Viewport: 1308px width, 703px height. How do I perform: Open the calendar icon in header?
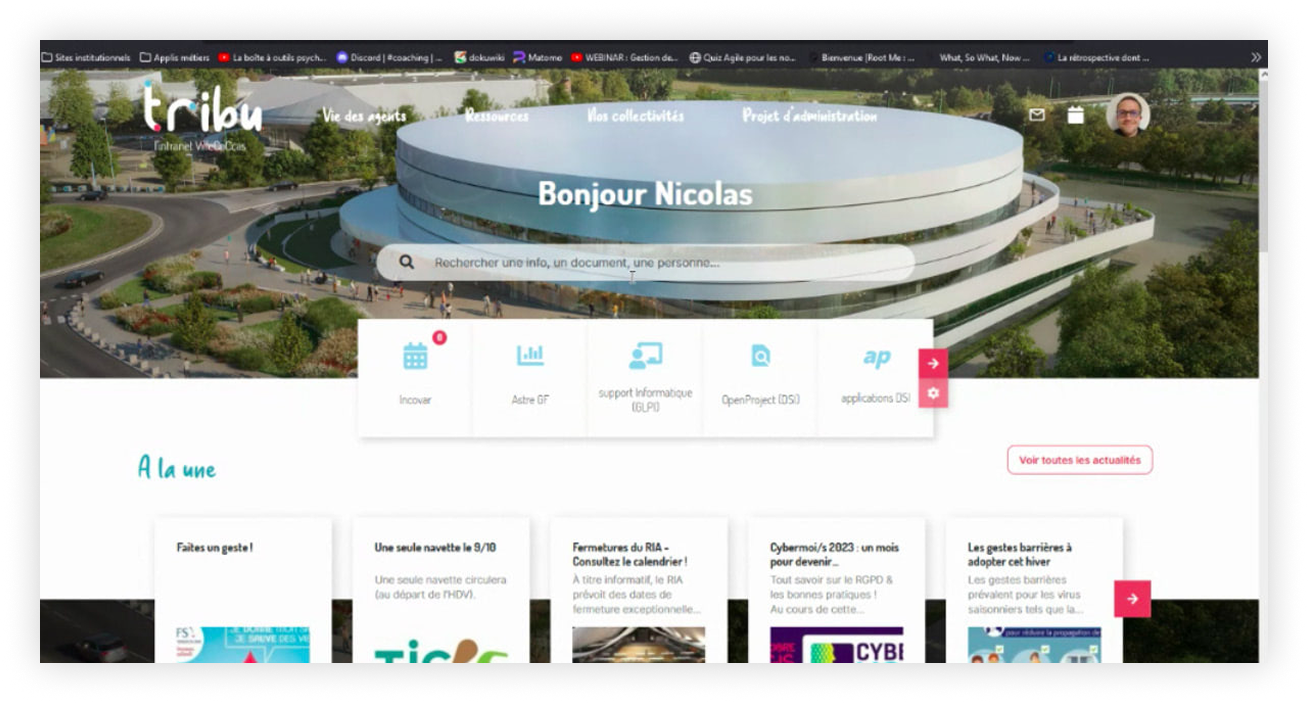tap(1075, 115)
